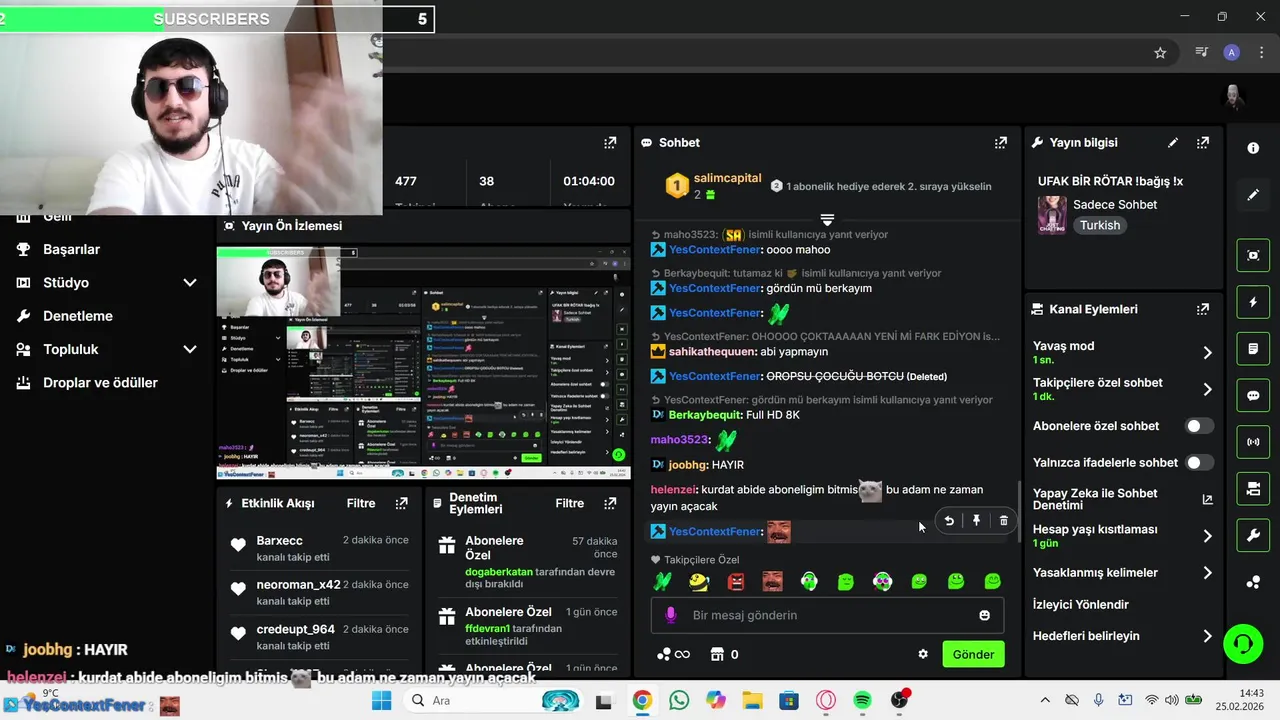
Task: Open the info icon in right sidebar
Action: coord(1253,148)
